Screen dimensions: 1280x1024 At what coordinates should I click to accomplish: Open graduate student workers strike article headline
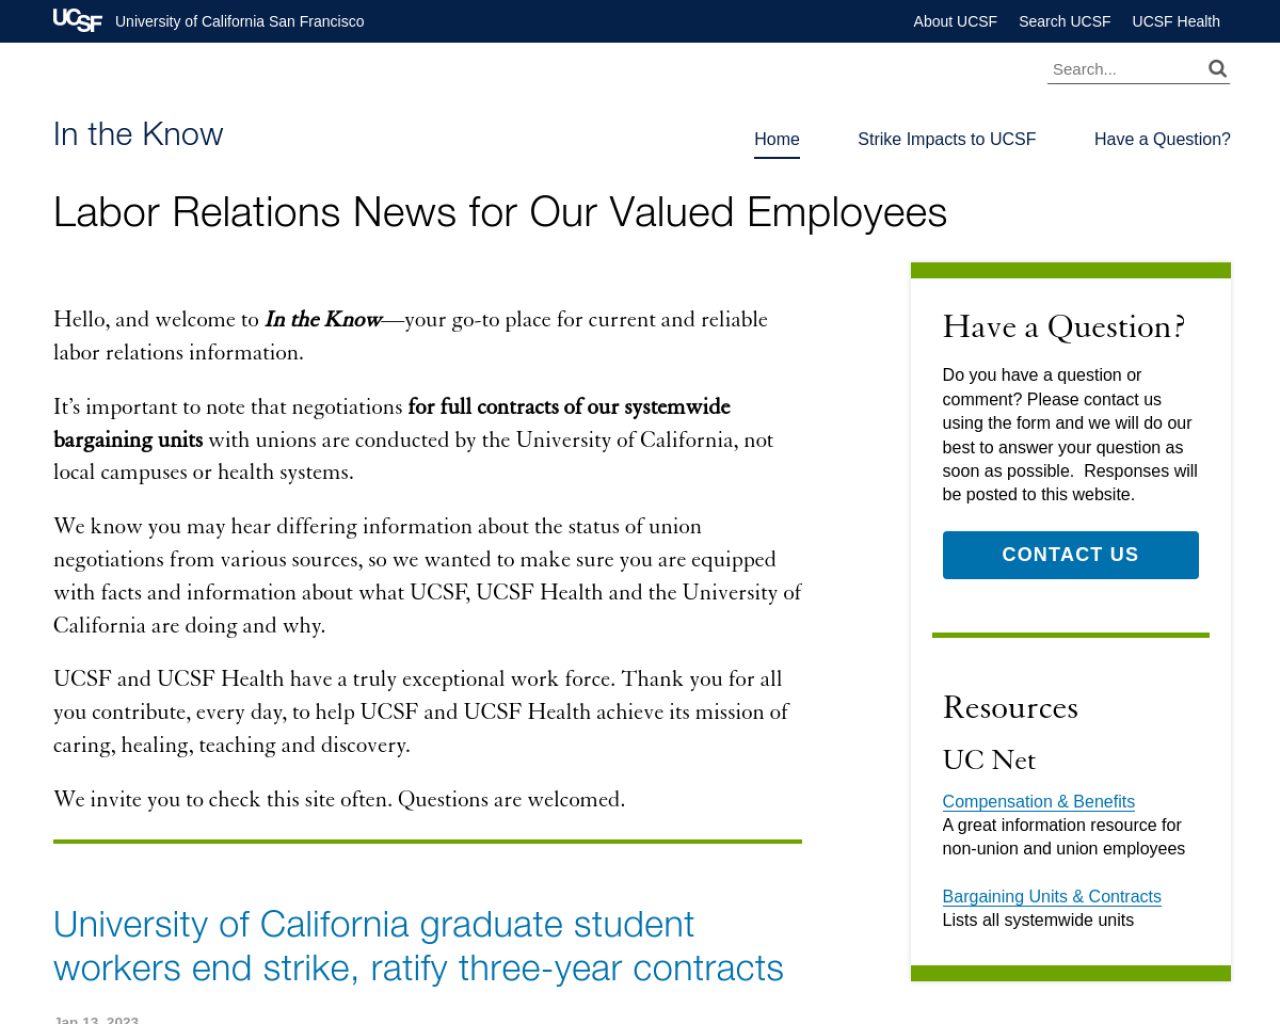[x=418, y=946]
